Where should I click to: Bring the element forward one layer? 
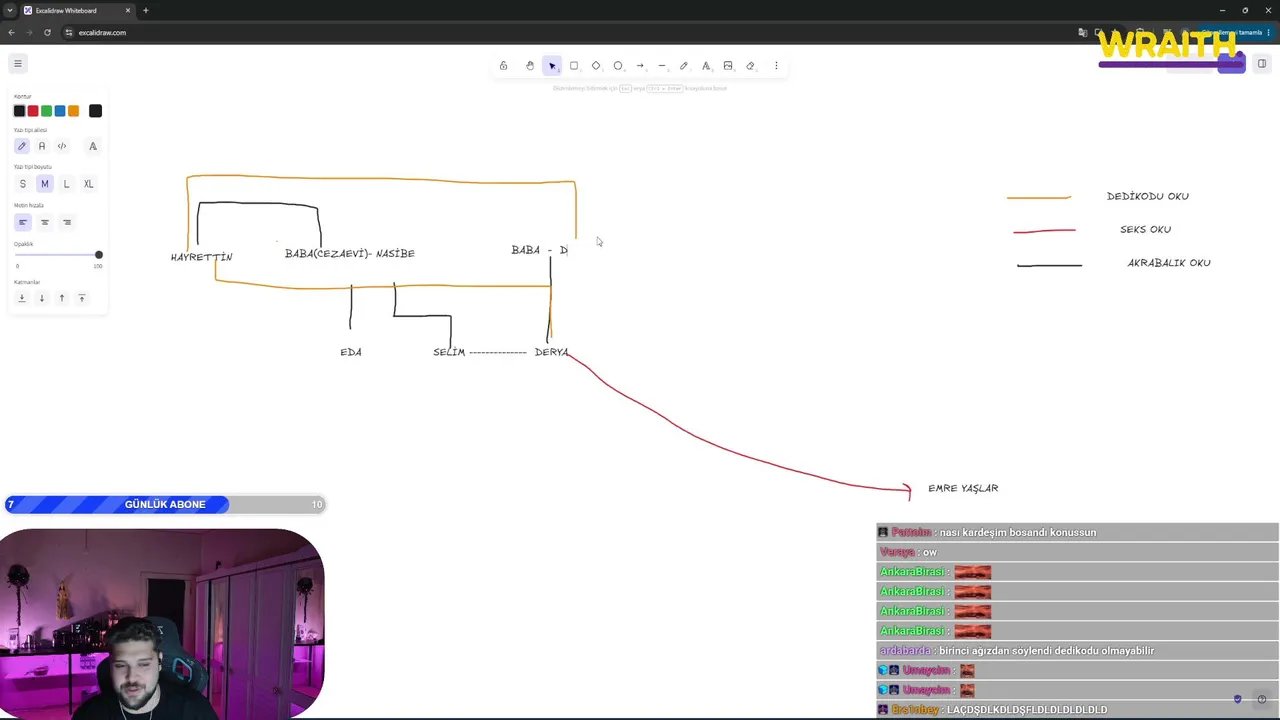[x=62, y=298]
